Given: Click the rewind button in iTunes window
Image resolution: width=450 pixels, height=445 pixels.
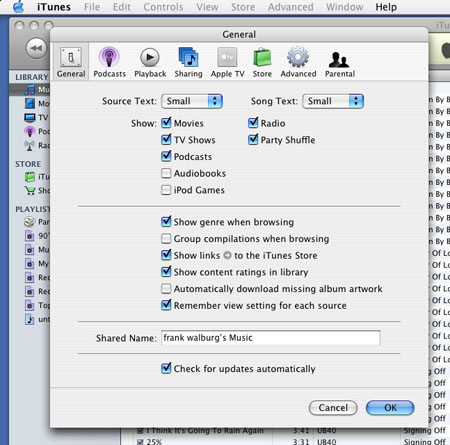Looking at the screenshot, I should coord(36,49).
